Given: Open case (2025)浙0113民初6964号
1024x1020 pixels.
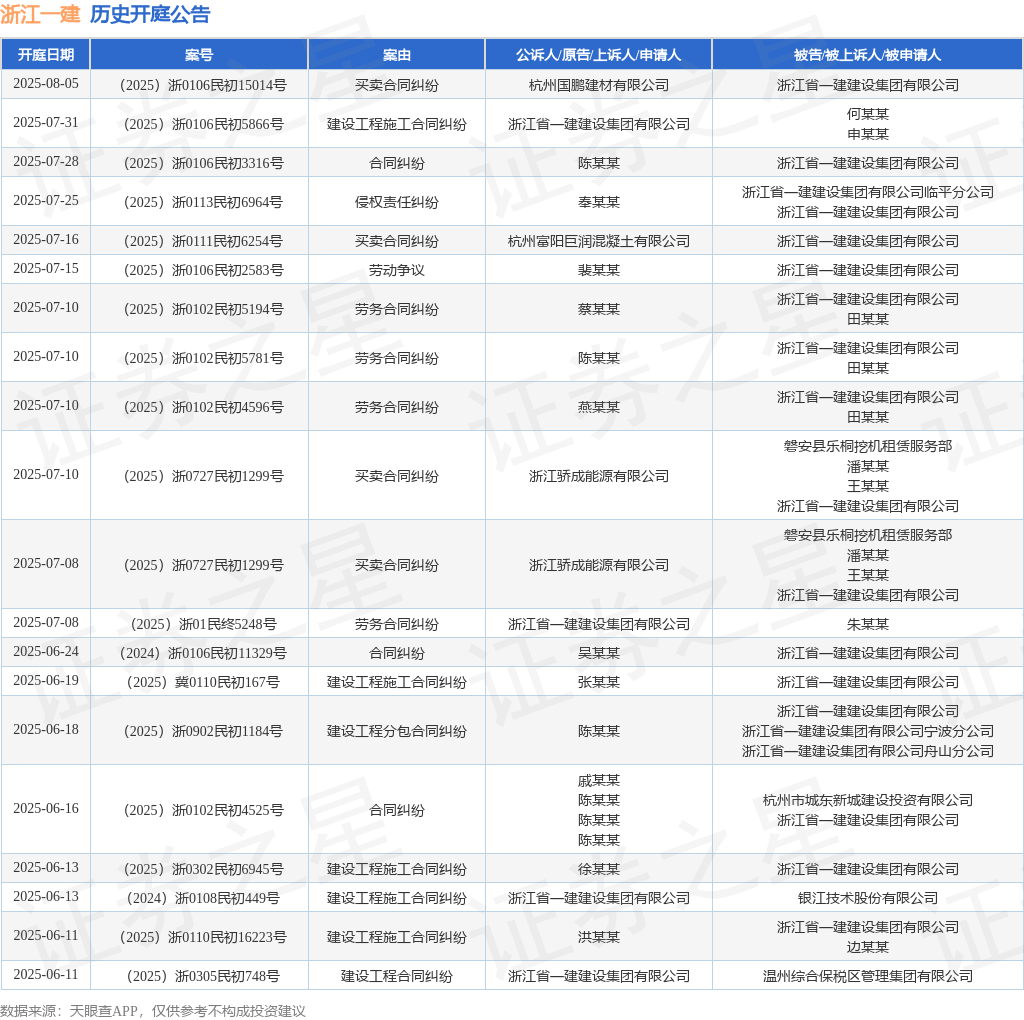Looking at the screenshot, I should click(x=203, y=202).
